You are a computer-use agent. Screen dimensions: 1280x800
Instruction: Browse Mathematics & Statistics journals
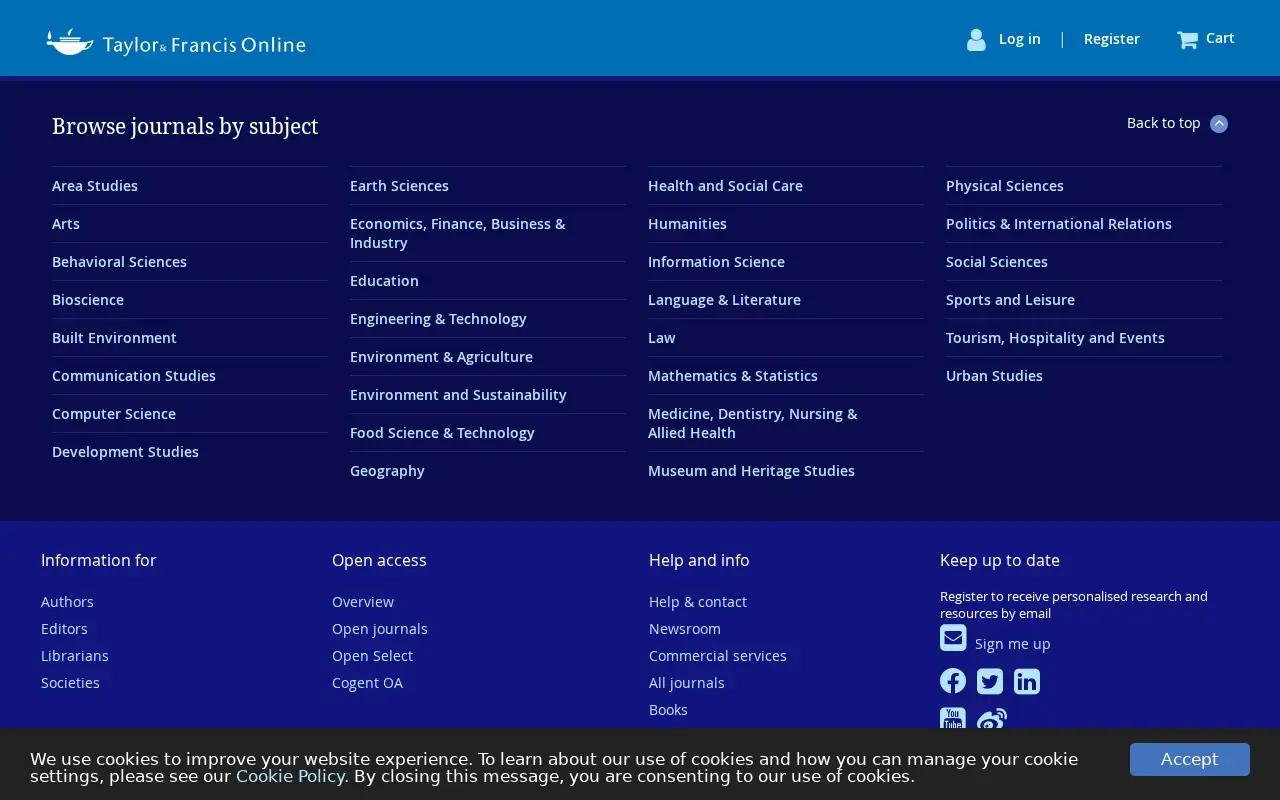tap(733, 376)
